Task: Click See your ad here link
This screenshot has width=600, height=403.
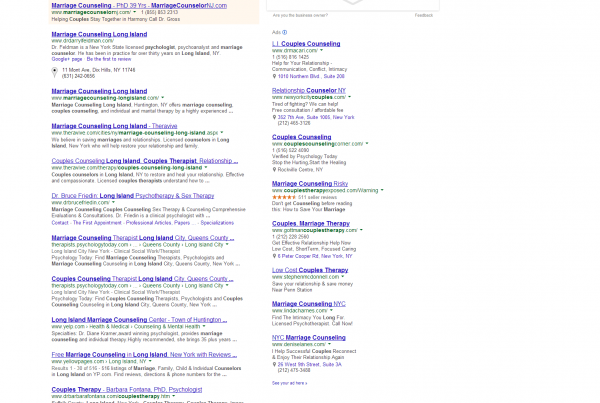Action: click(290, 383)
